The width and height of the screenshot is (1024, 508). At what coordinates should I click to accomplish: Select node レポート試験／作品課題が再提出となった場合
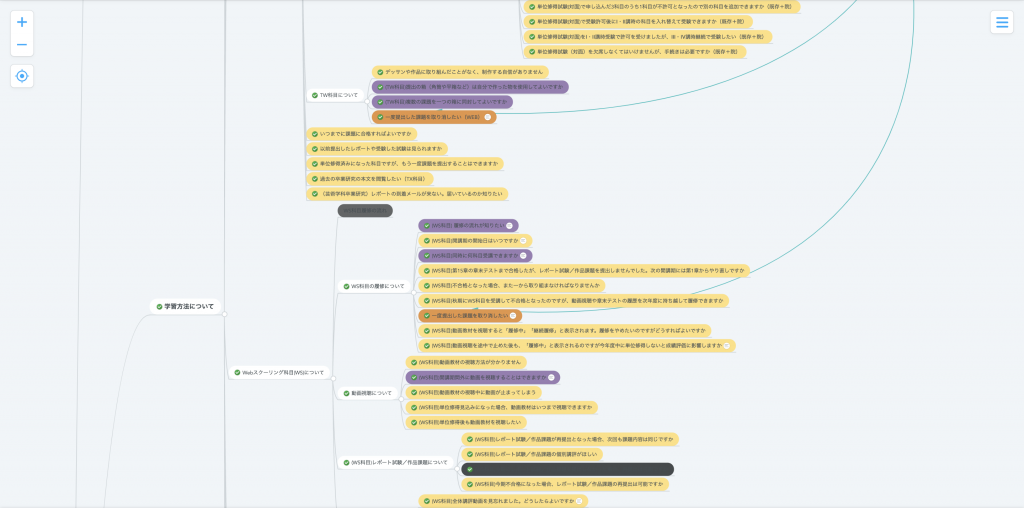click(570, 439)
